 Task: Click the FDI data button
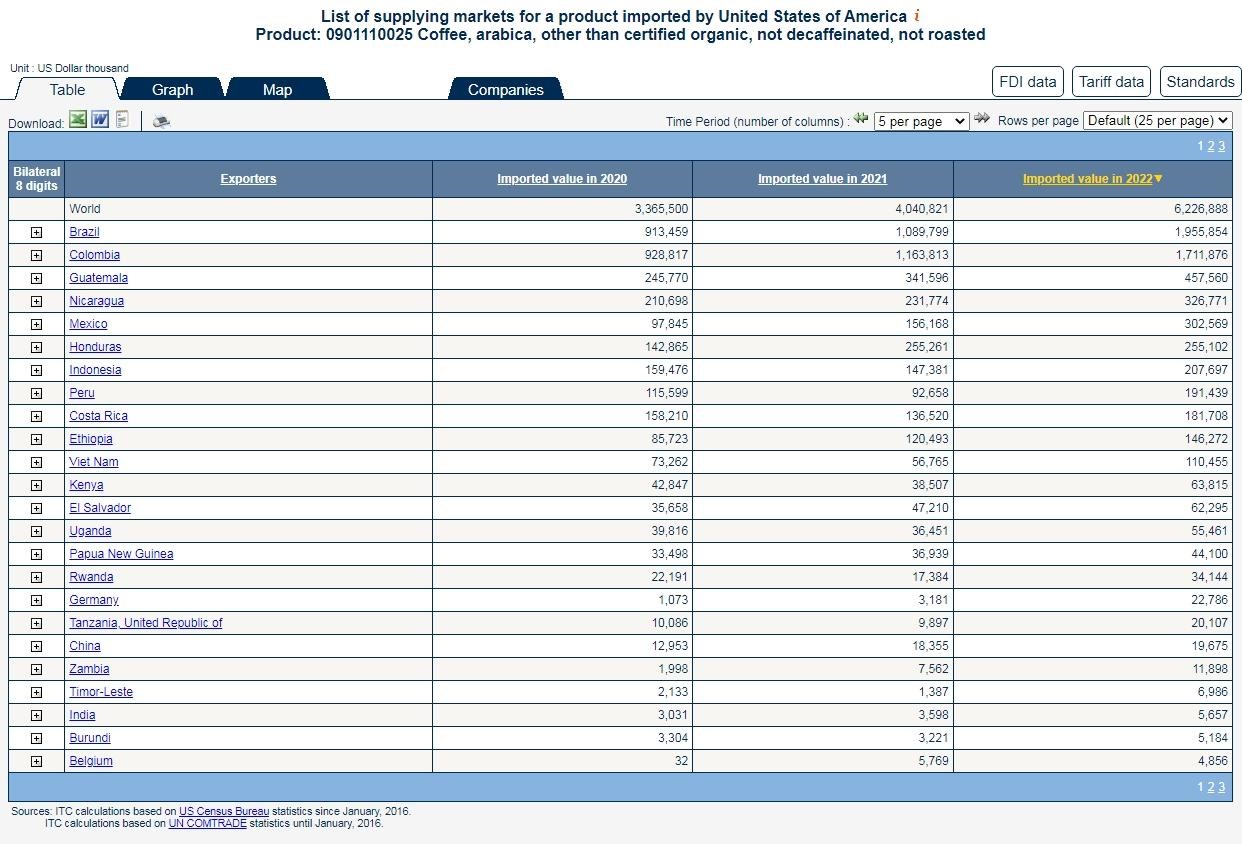click(x=1027, y=82)
